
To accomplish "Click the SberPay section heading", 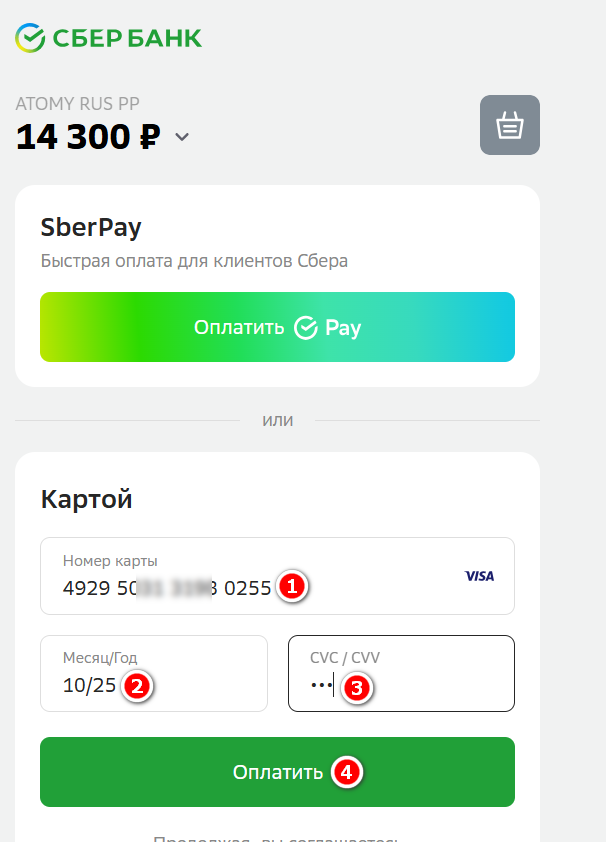I will tap(91, 227).
